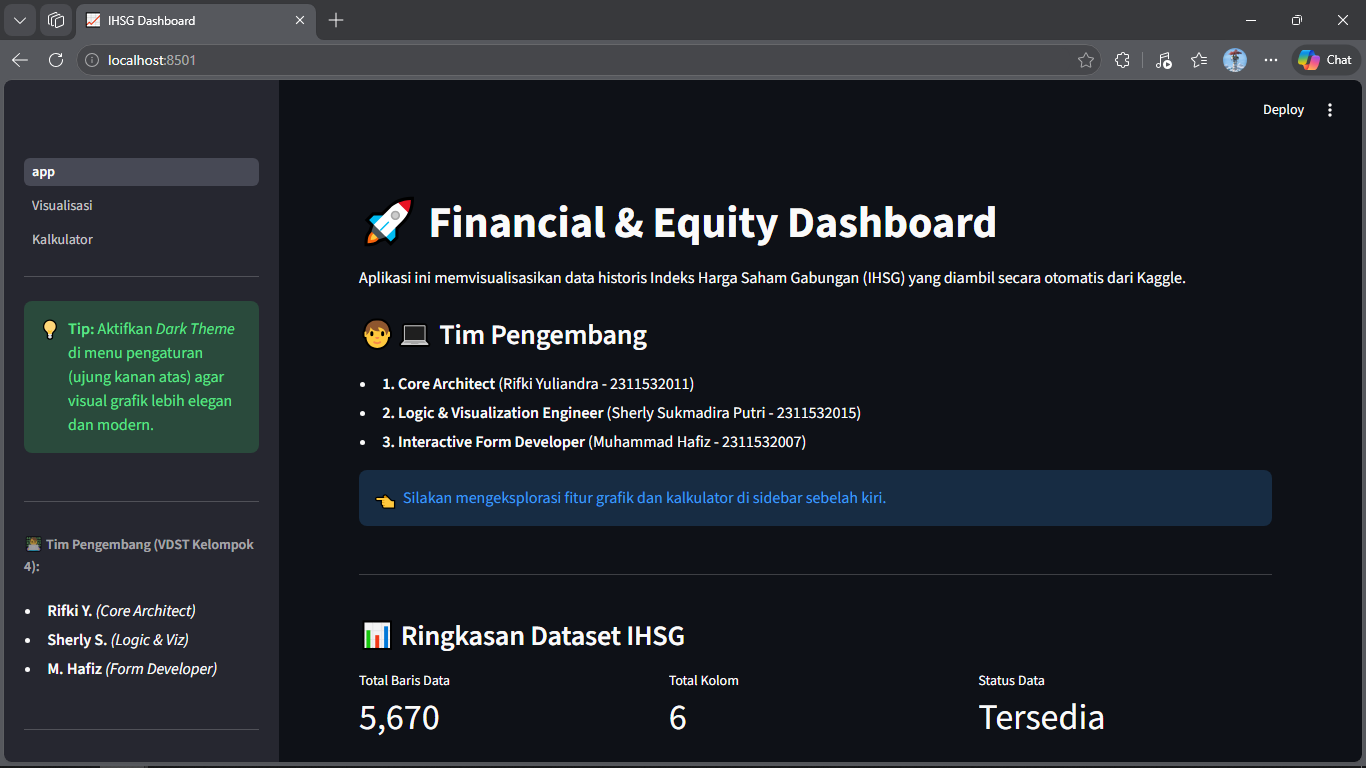Select the Interactive Form Developer item
This screenshot has width=1366, height=768.
594,442
